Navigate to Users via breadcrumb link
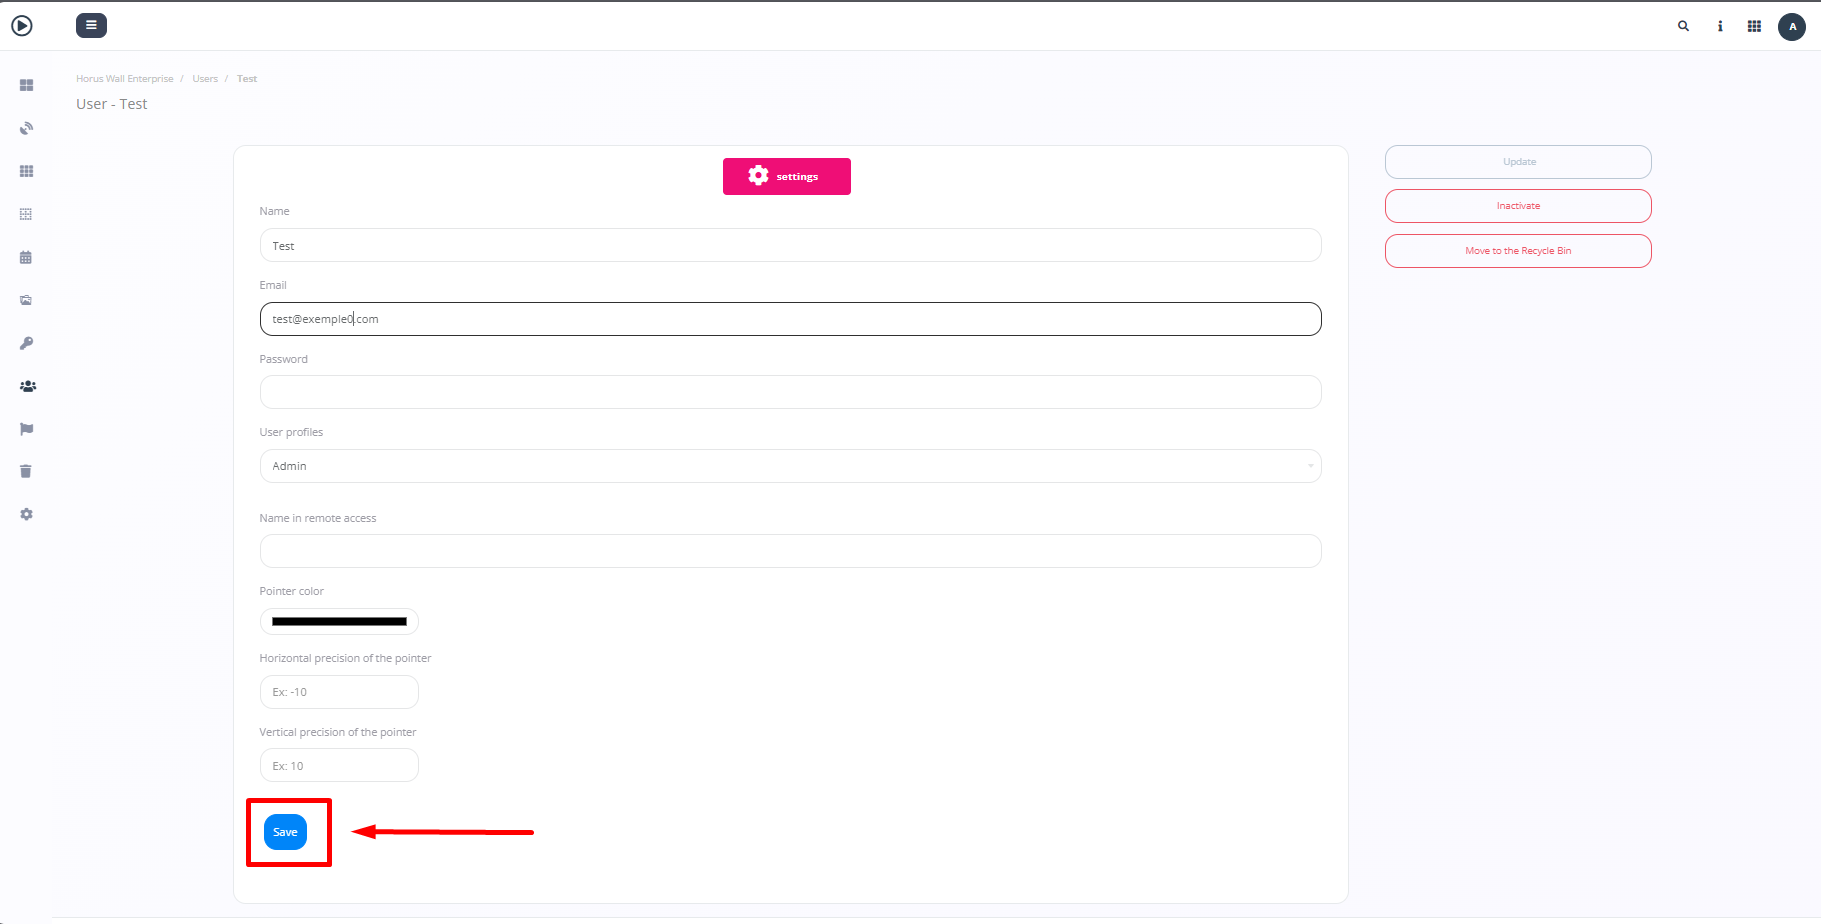 pyautogui.click(x=205, y=78)
